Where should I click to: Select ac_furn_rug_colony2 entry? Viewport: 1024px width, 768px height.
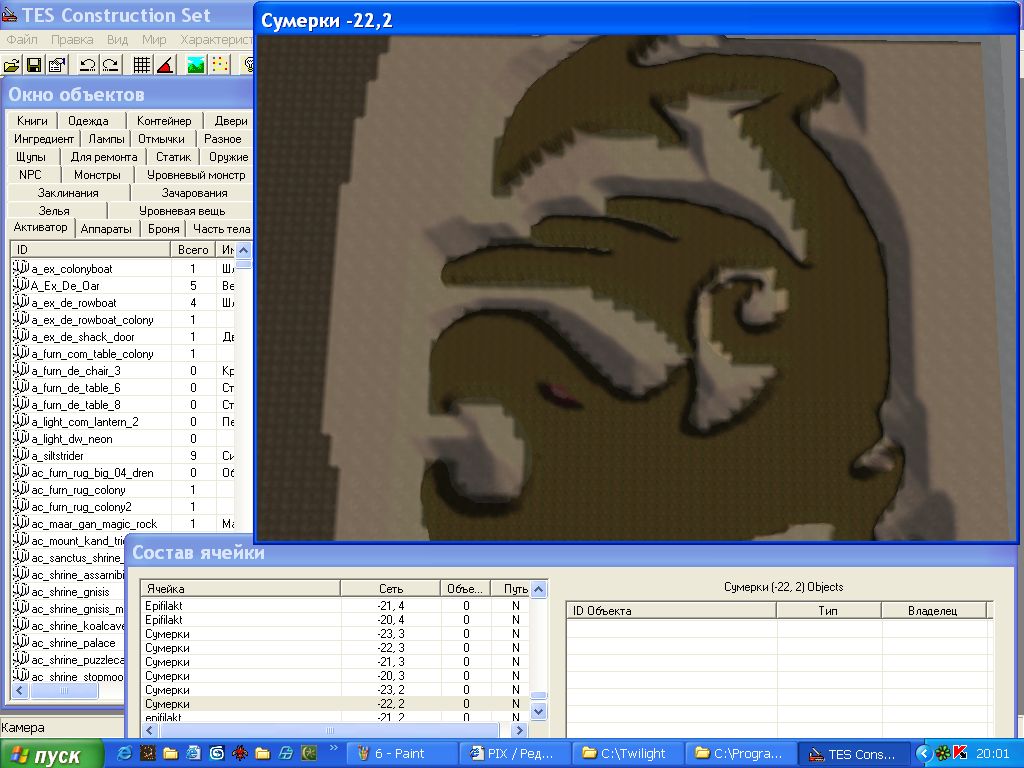(82, 507)
